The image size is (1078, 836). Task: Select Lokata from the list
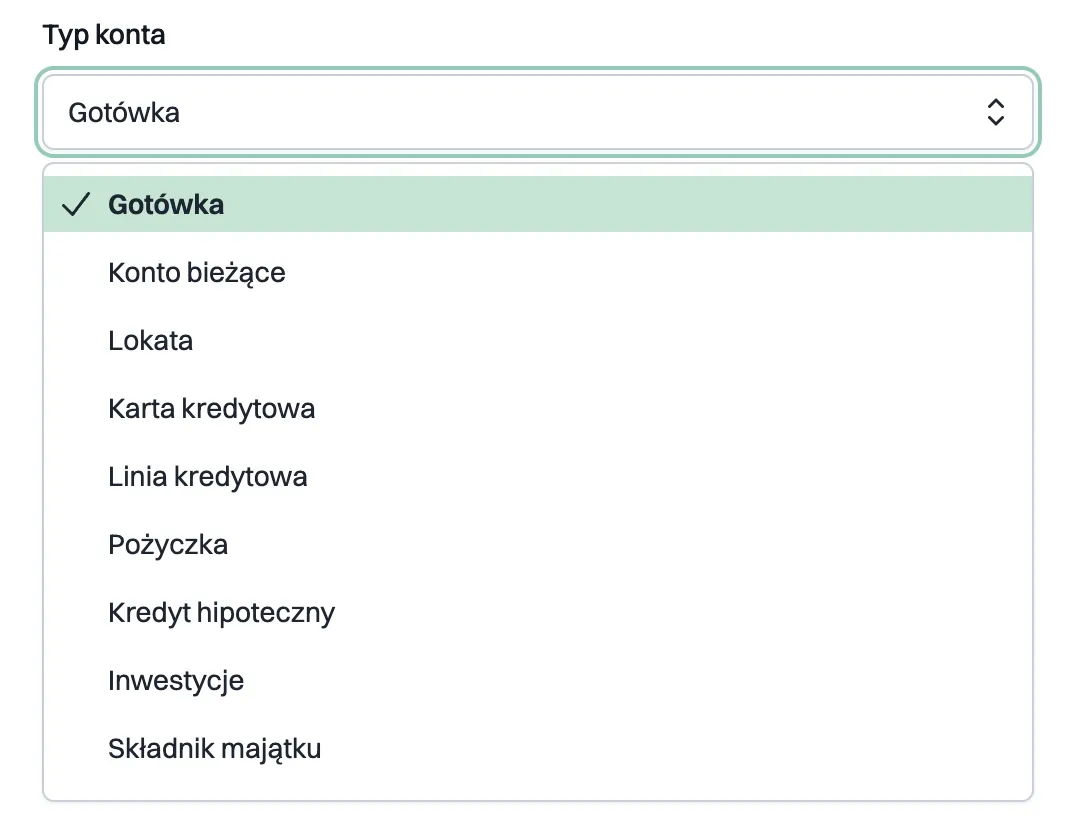[151, 341]
